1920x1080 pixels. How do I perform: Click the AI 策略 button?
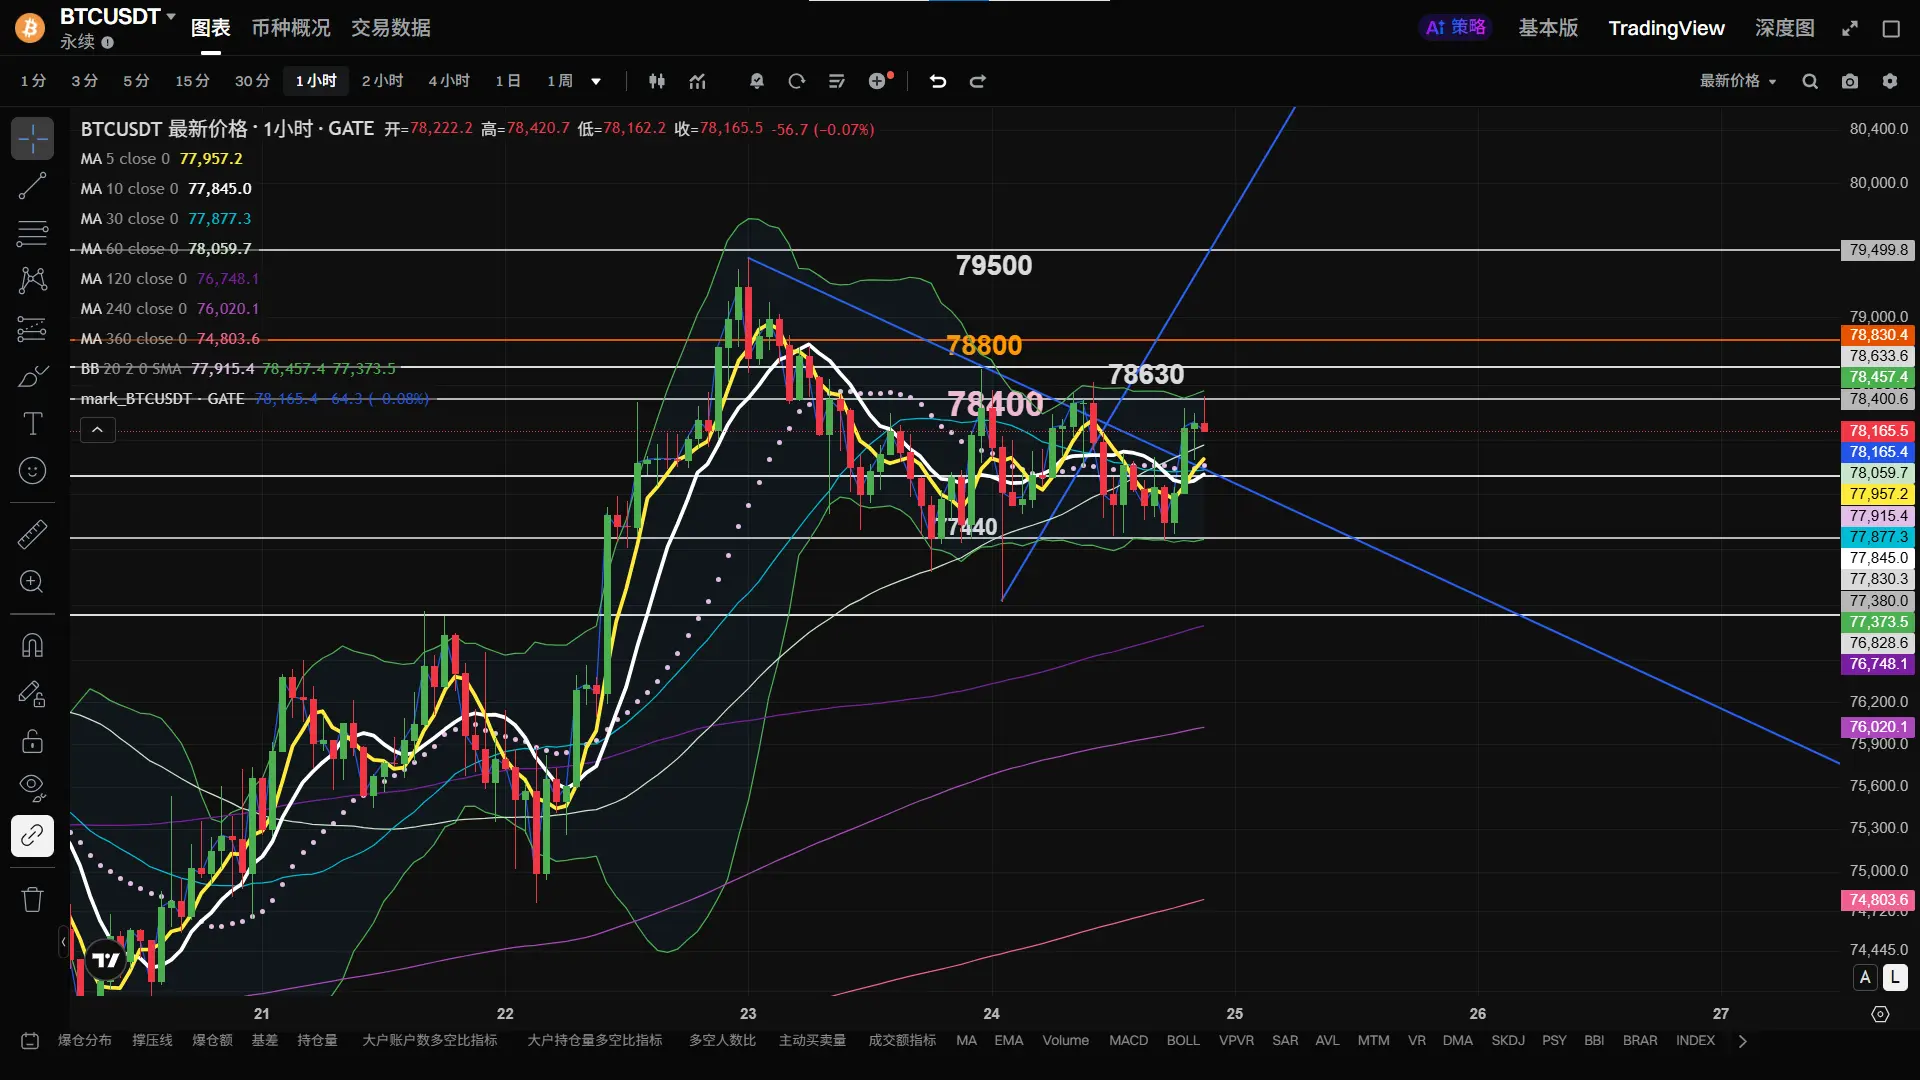(x=1455, y=28)
